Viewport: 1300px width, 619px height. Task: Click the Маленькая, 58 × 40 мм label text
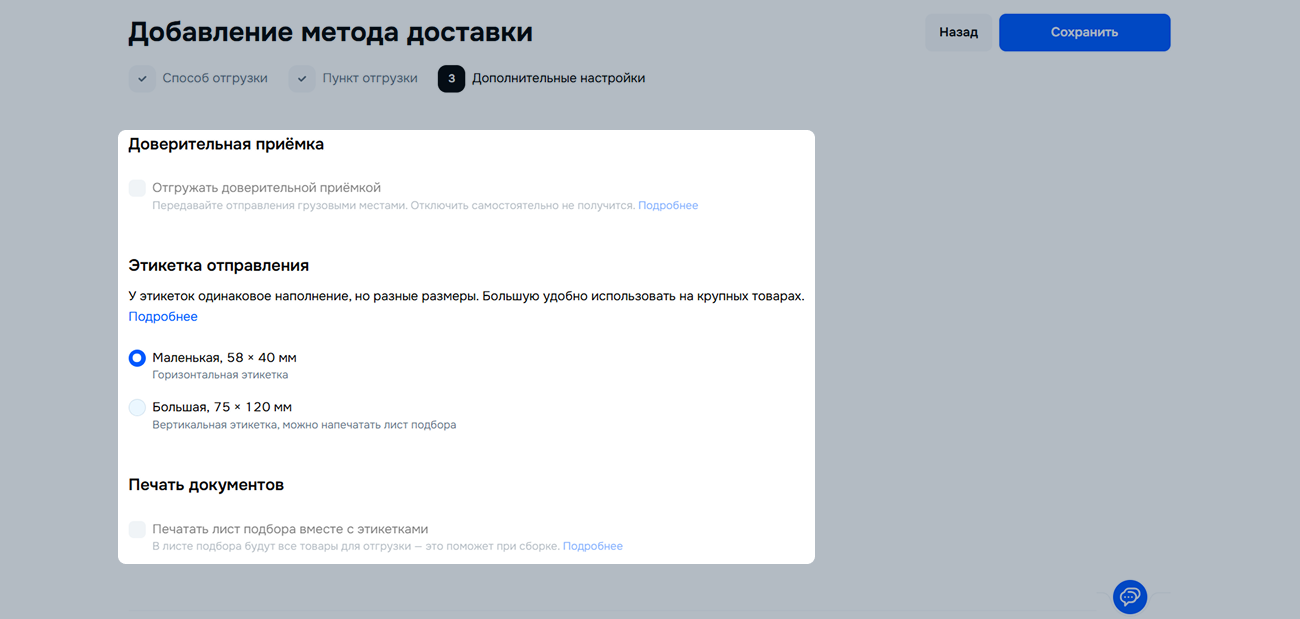point(224,358)
